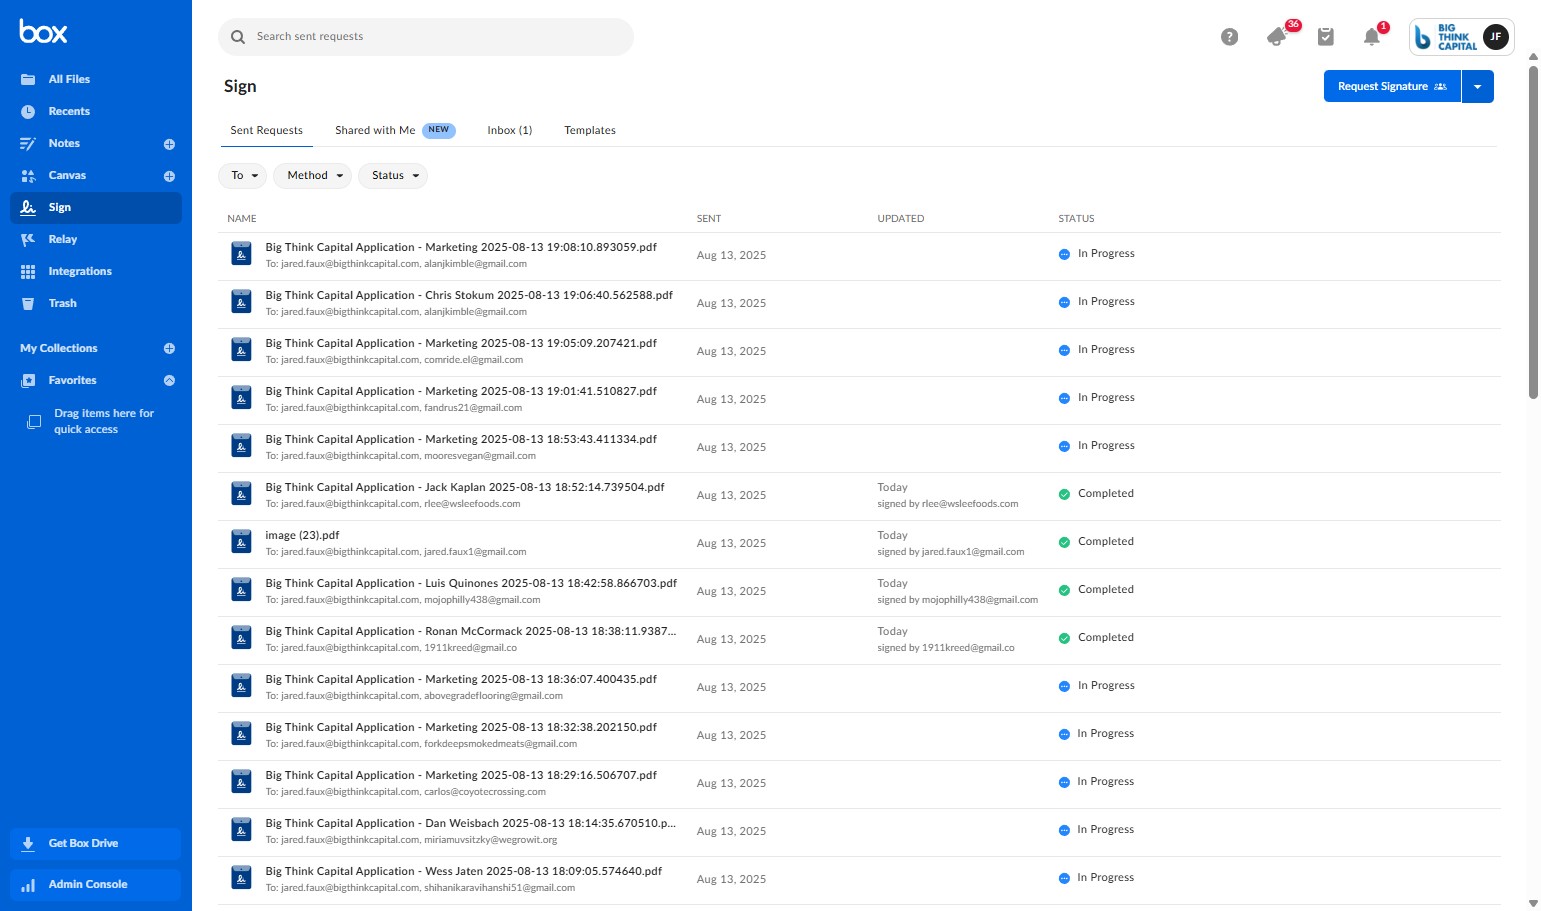The height and width of the screenshot is (911, 1541).
Task: Click the Big Think Capital company logo
Action: point(1446,37)
